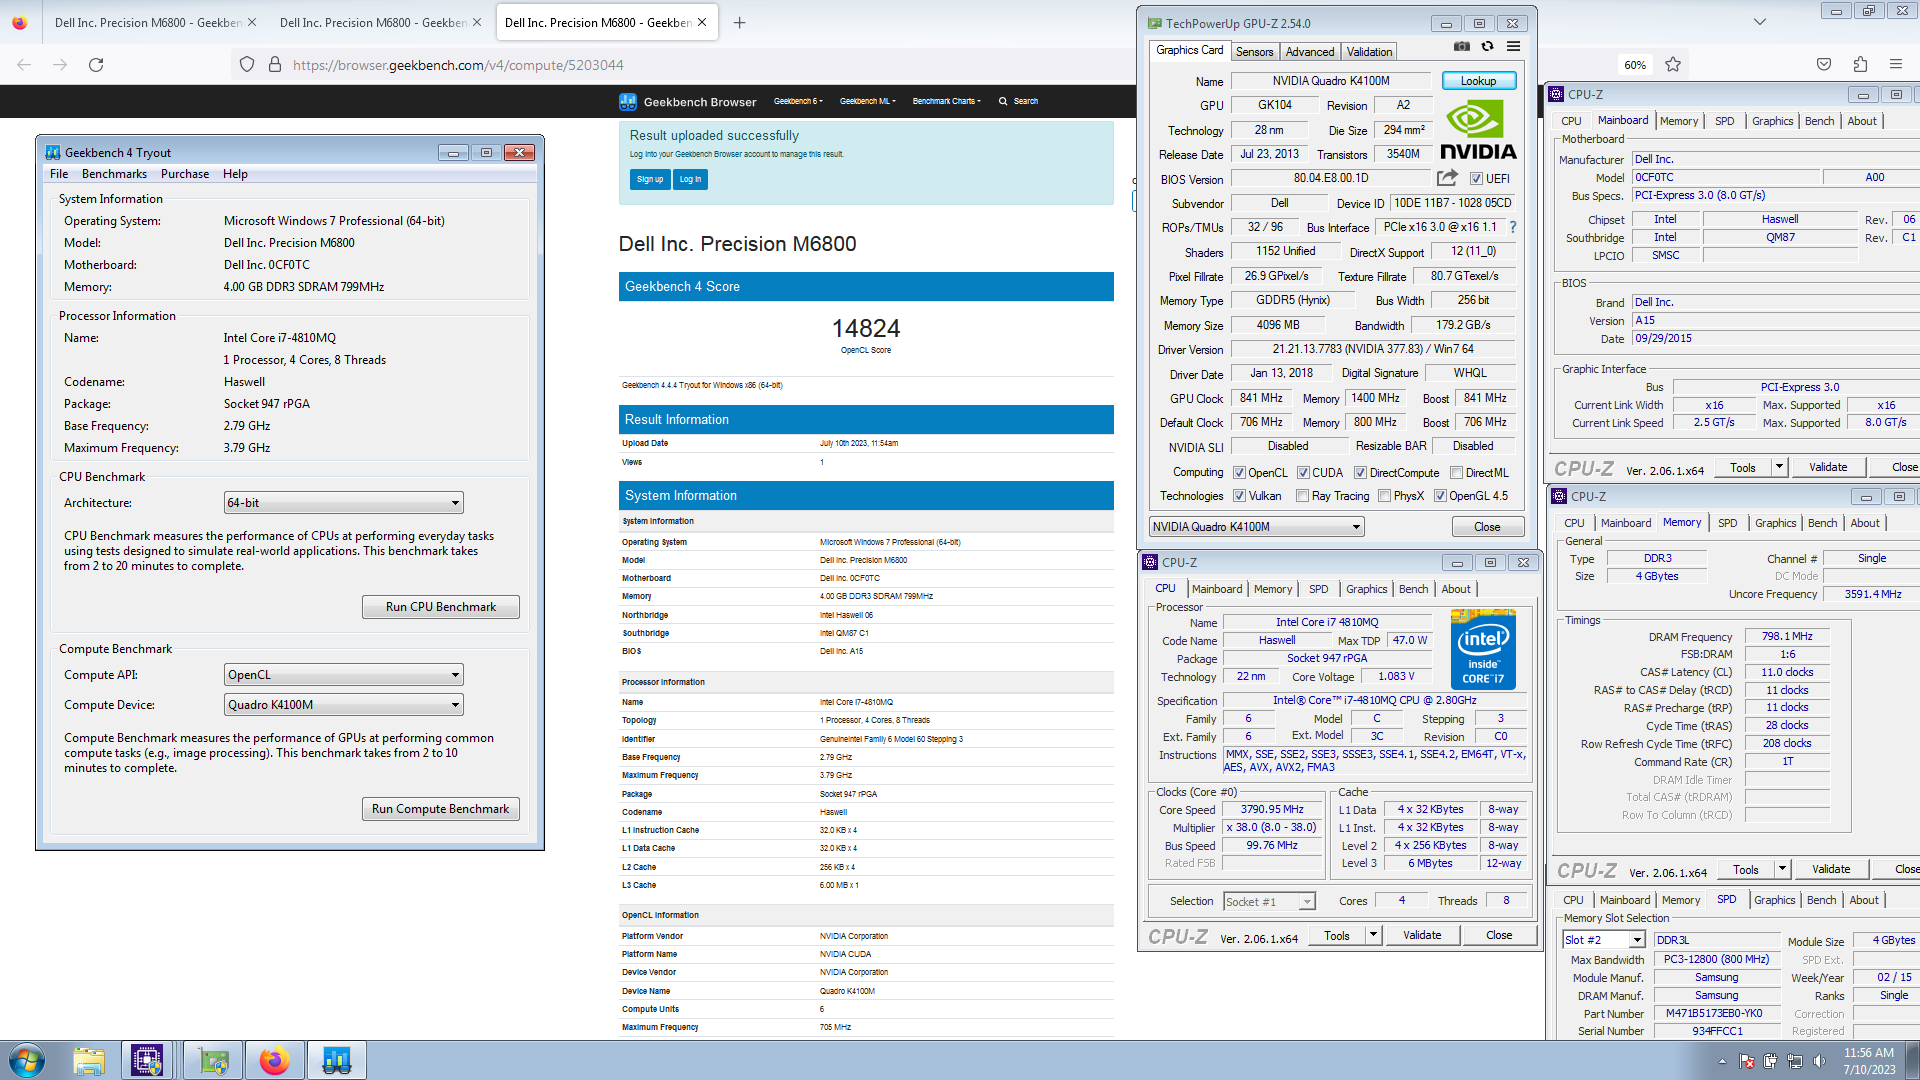Click the 60% zoom level indicator

pos(1635,64)
